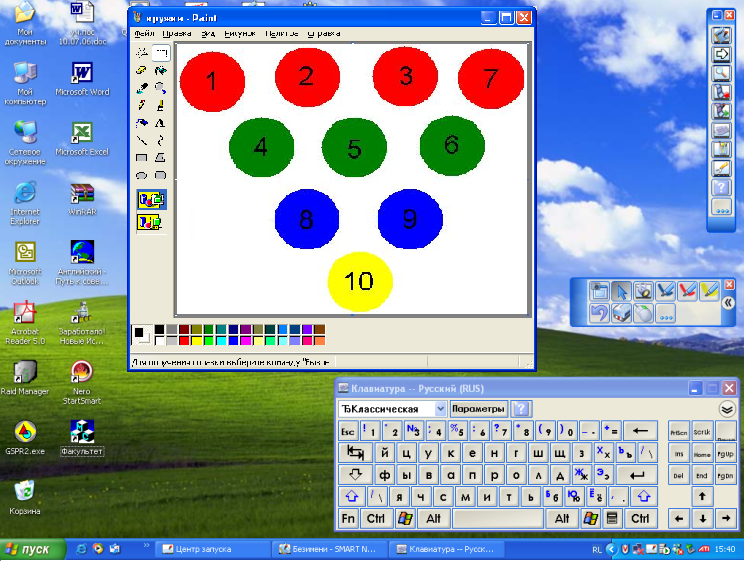
Task: Open the Классическая keyboard layout dropdown
Action: click(x=440, y=409)
